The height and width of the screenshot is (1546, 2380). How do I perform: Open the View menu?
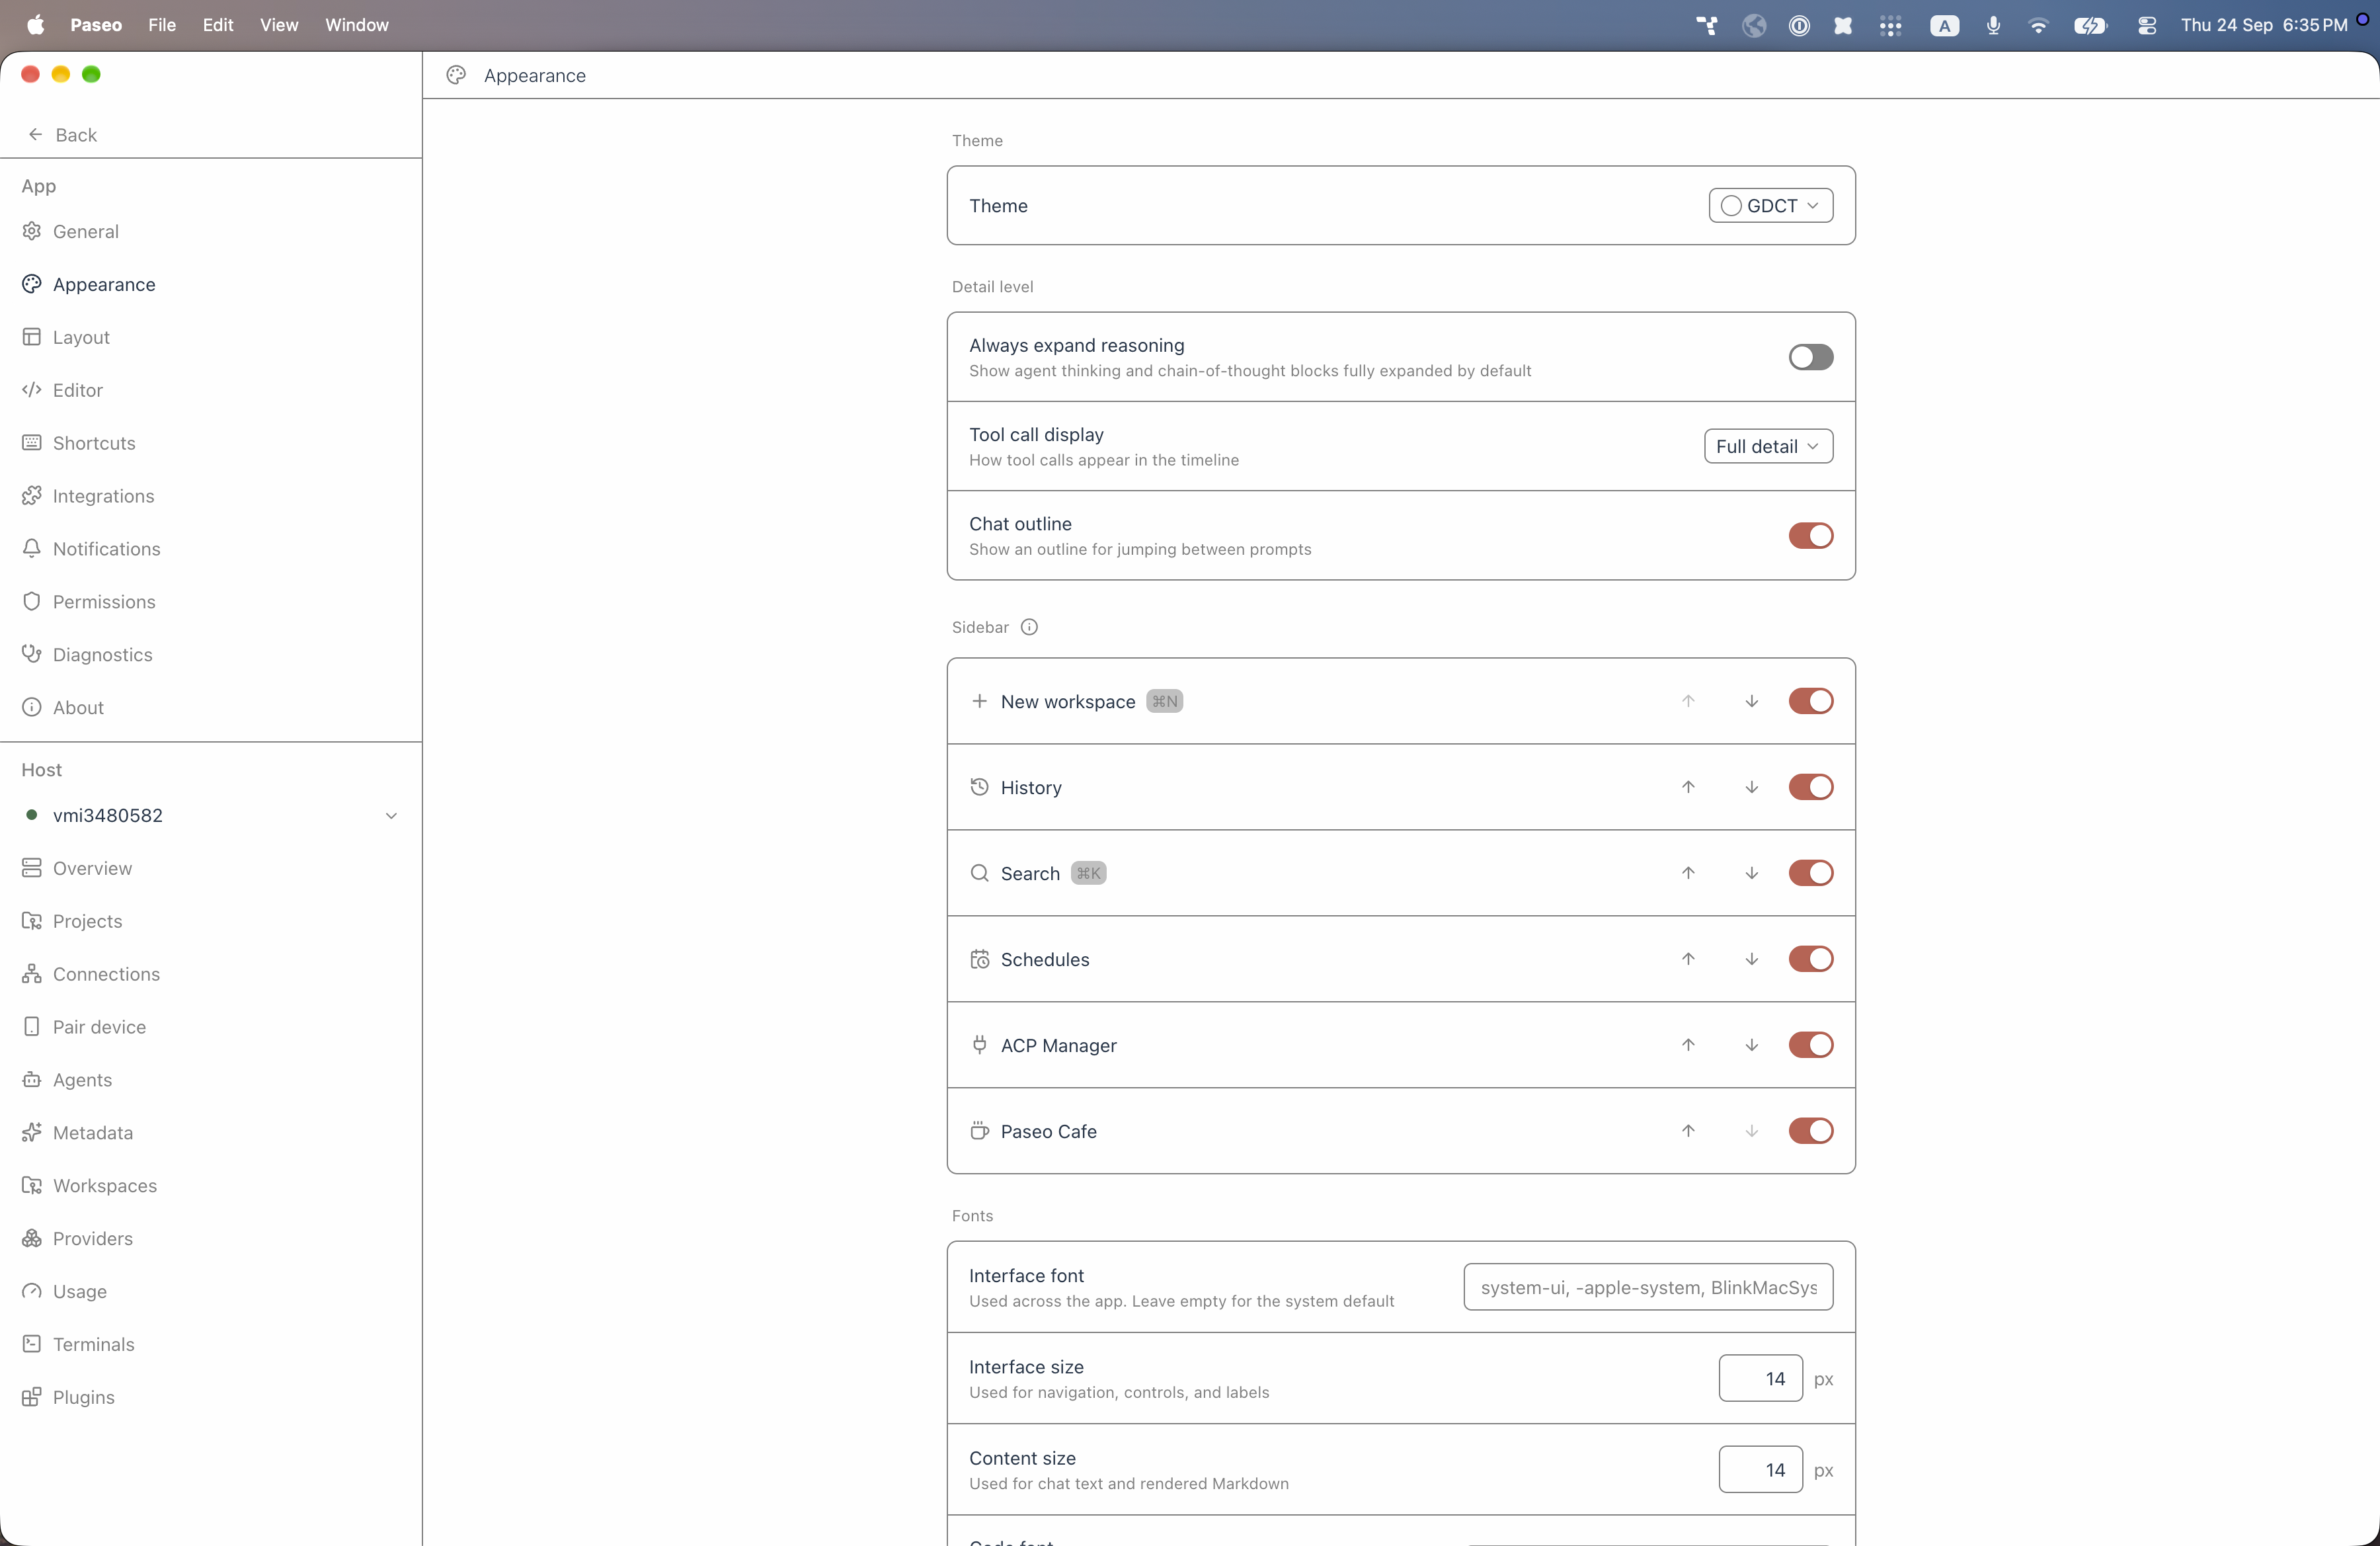pyautogui.click(x=279, y=25)
